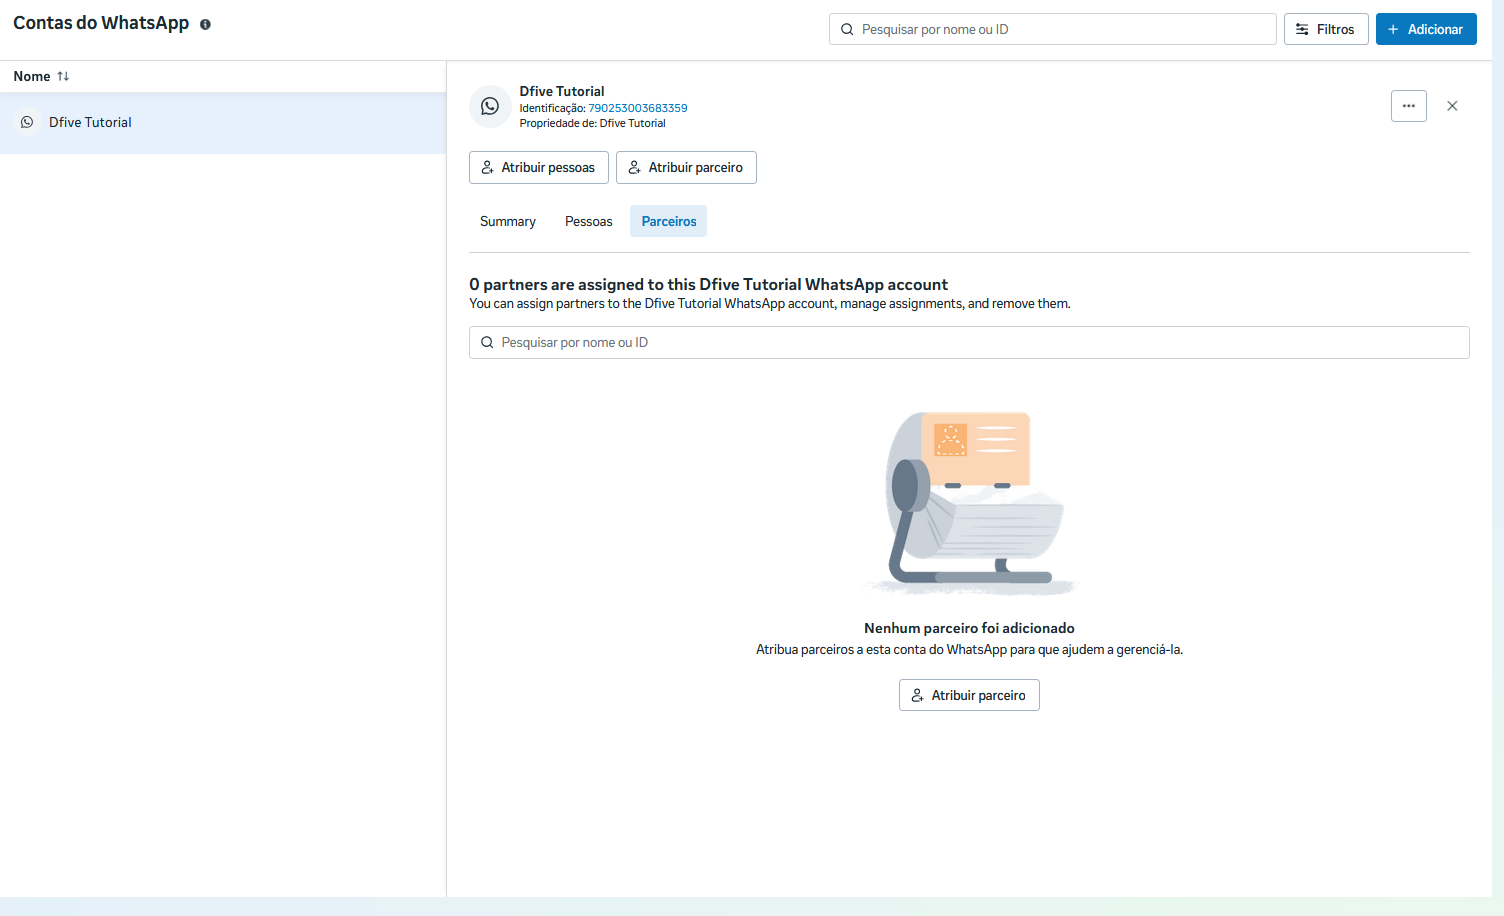Focus the partners search input field
Image resolution: width=1504 pixels, height=916 pixels.
(x=980, y=342)
